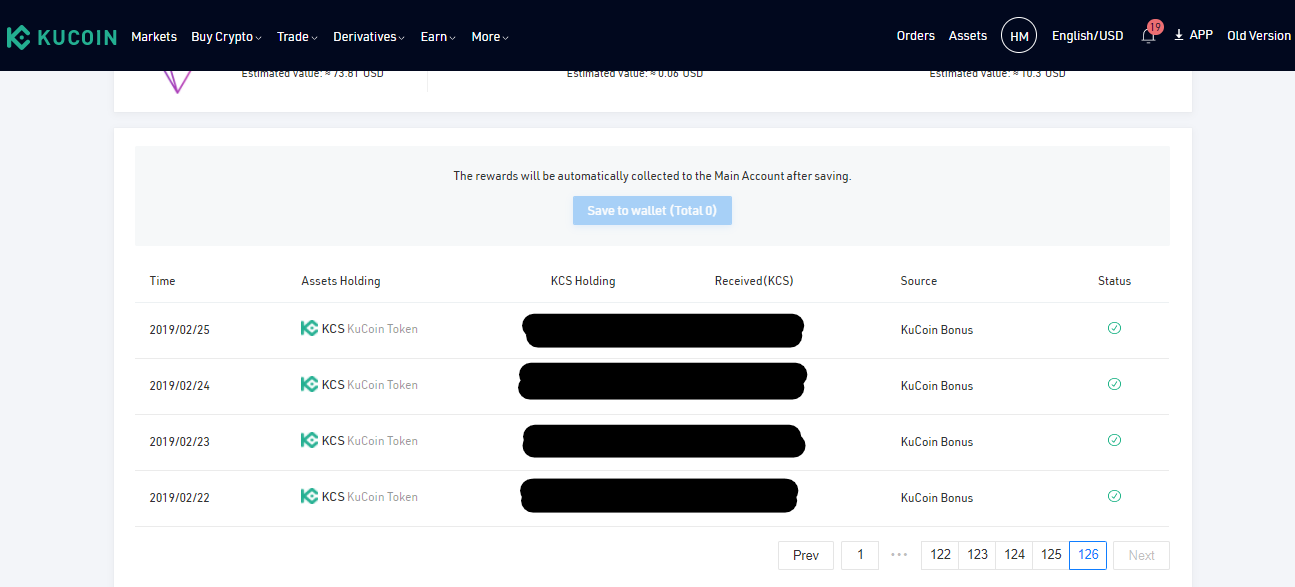Go to the Prev page
This screenshot has height=587, width=1295.
click(x=806, y=555)
